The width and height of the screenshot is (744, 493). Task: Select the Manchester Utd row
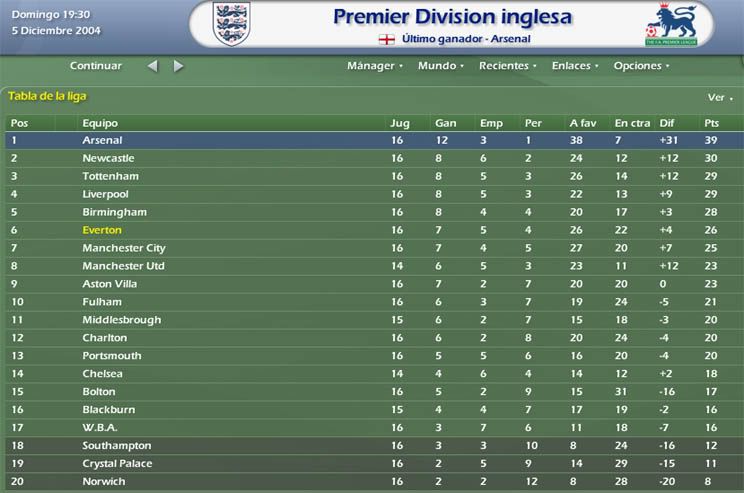(374, 266)
